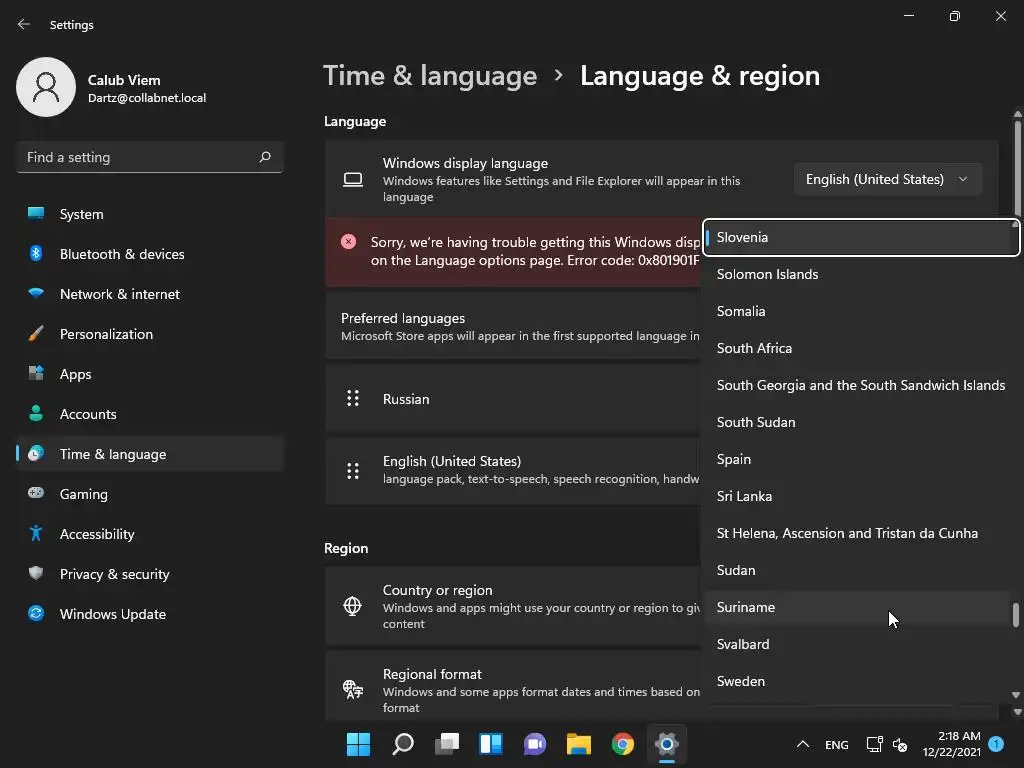The width and height of the screenshot is (1024, 768).
Task: Open Gaming settings category
Action: [150, 494]
